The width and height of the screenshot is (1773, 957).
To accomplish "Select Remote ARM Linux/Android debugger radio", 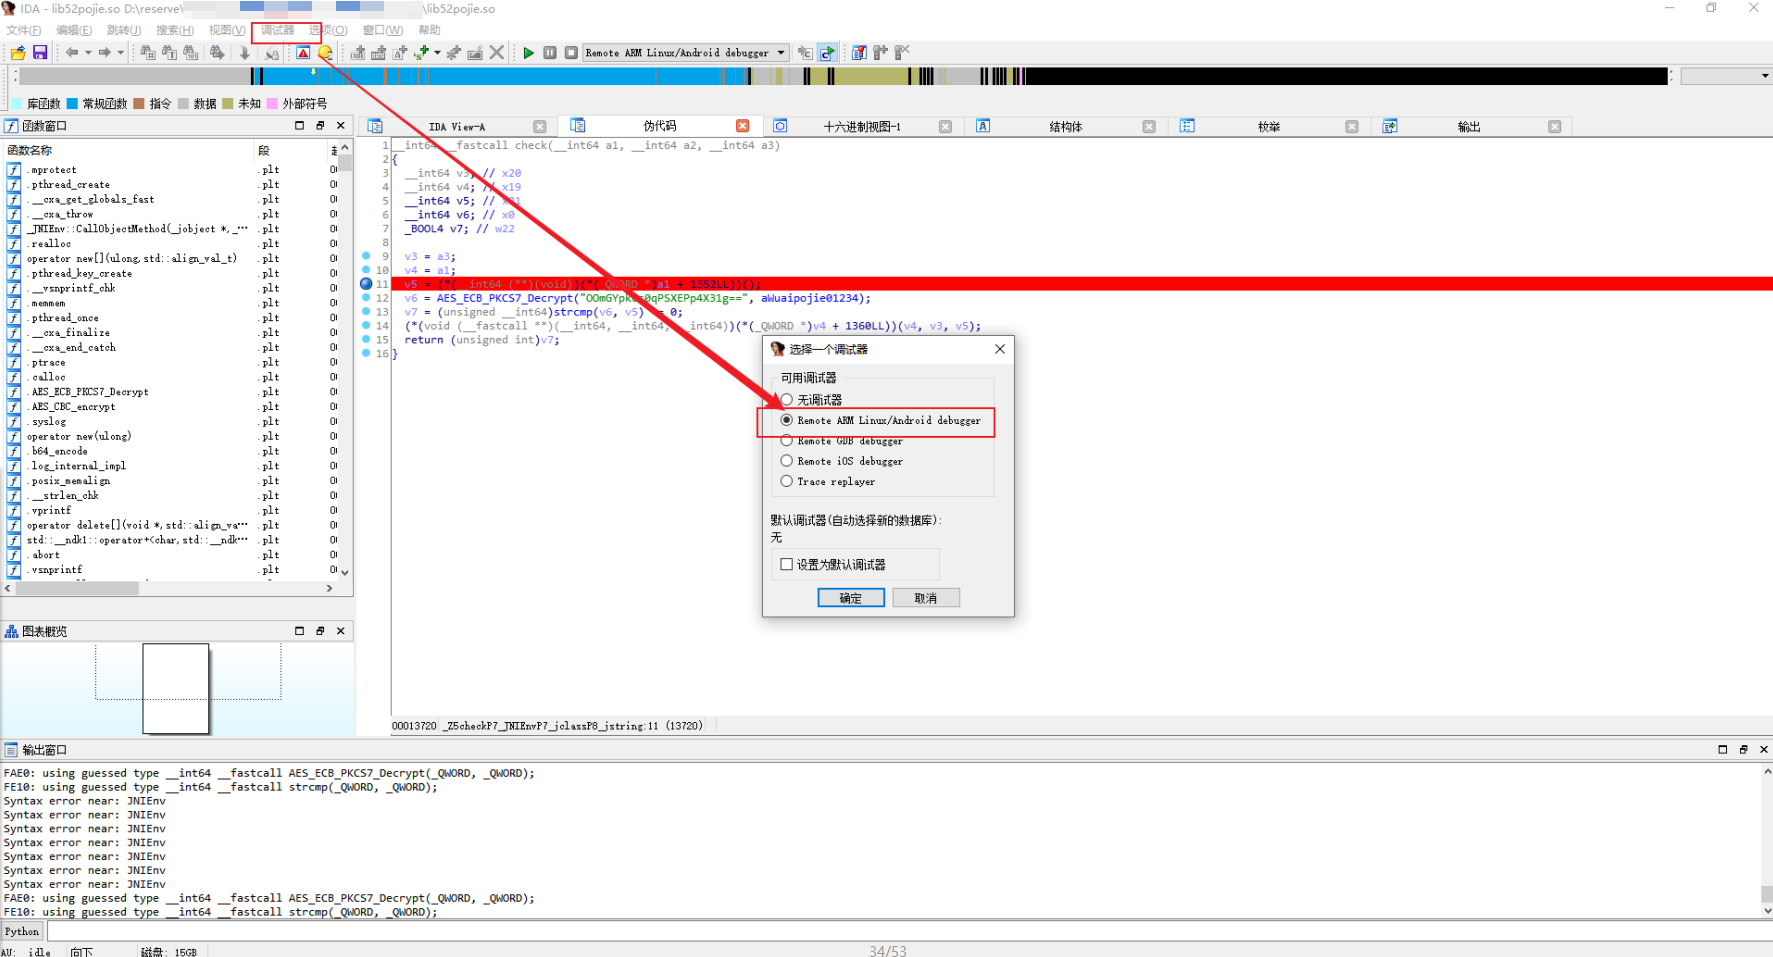I will coord(787,420).
